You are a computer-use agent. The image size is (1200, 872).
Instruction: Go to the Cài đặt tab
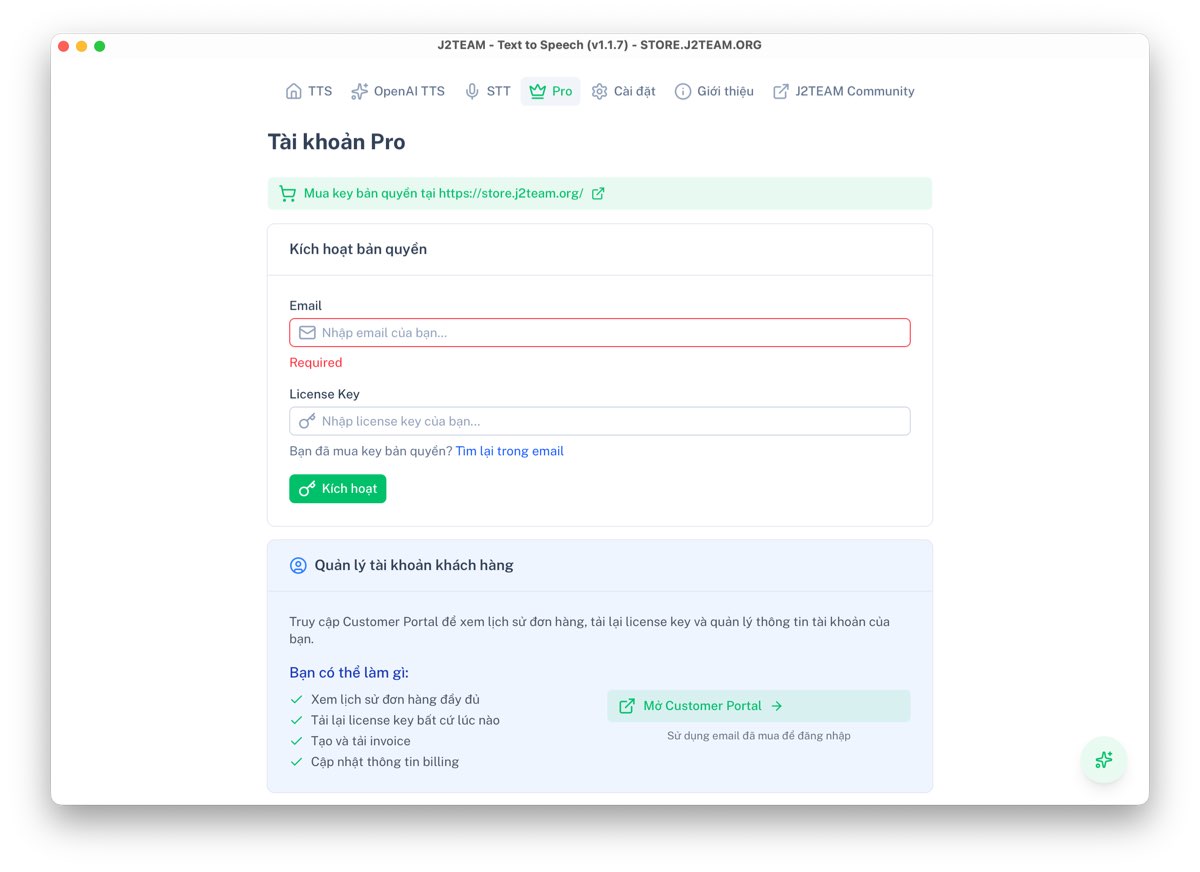point(634,91)
